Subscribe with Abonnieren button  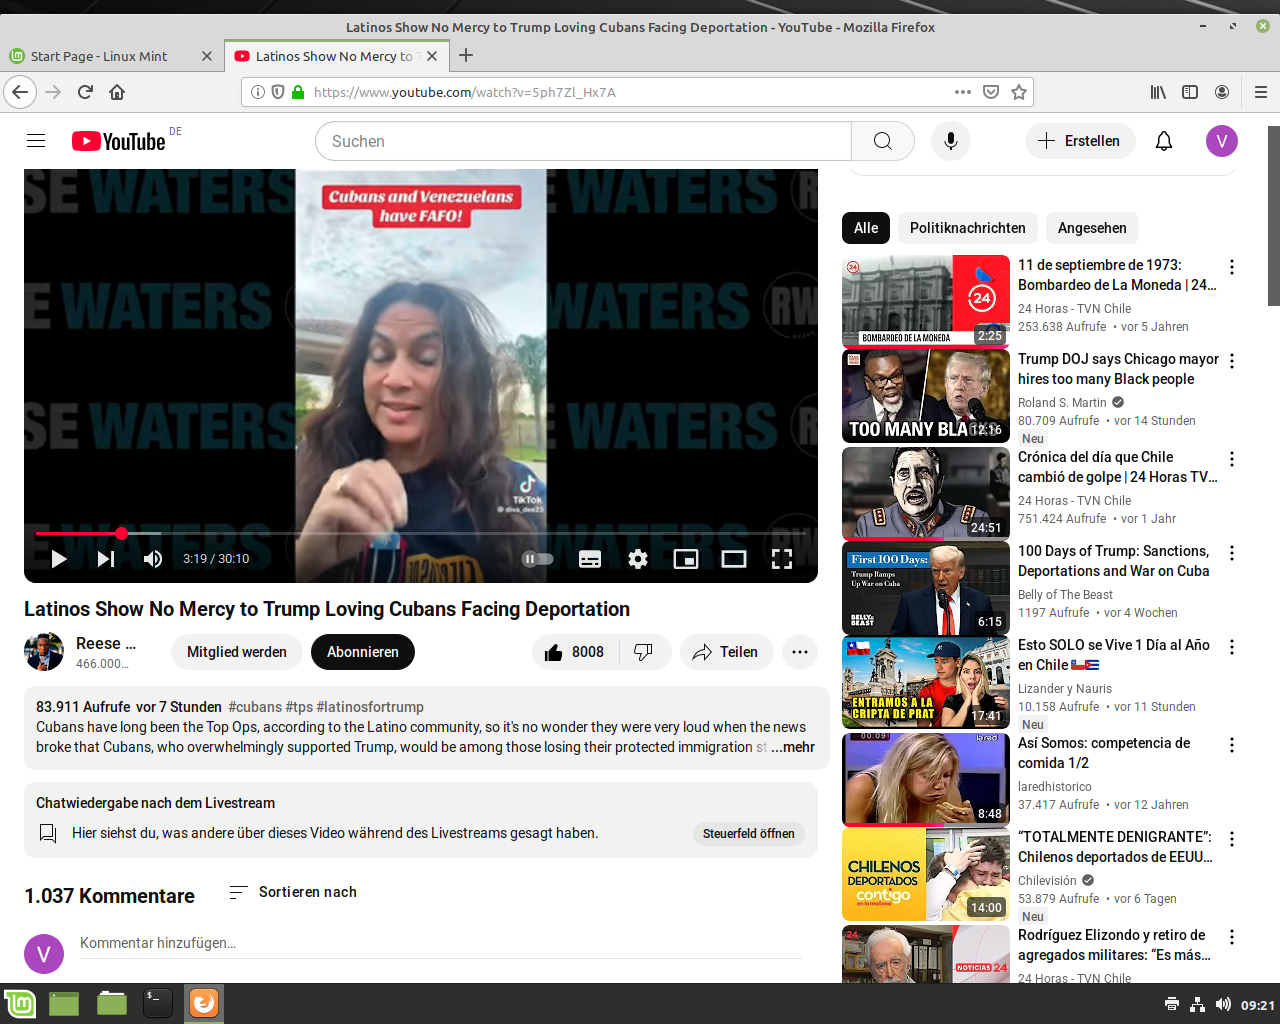(363, 652)
